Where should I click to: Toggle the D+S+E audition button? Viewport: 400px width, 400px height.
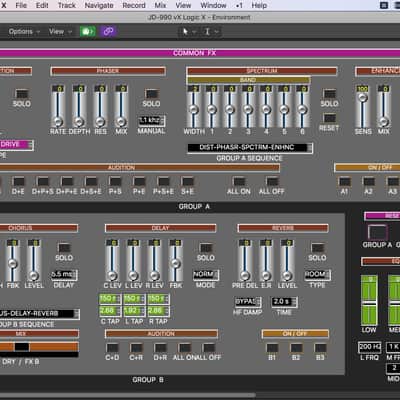pyautogui.click(x=91, y=181)
